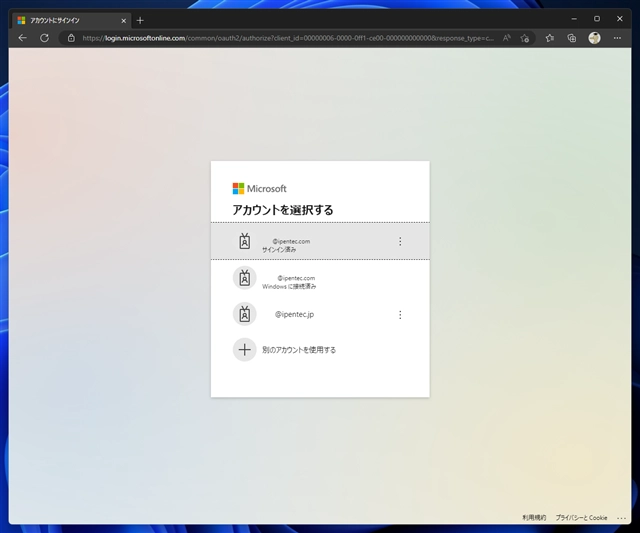Click the アカウントを選択する heading

pyautogui.click(x=283, y=210)
